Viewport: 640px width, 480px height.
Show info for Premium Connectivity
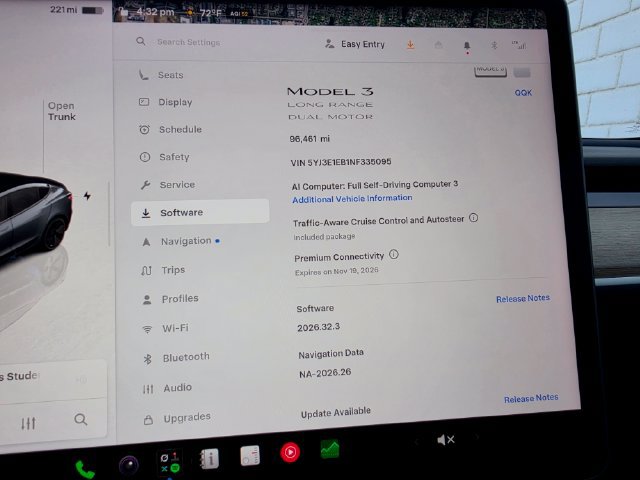pyautogui.click(x=393, y=254)
